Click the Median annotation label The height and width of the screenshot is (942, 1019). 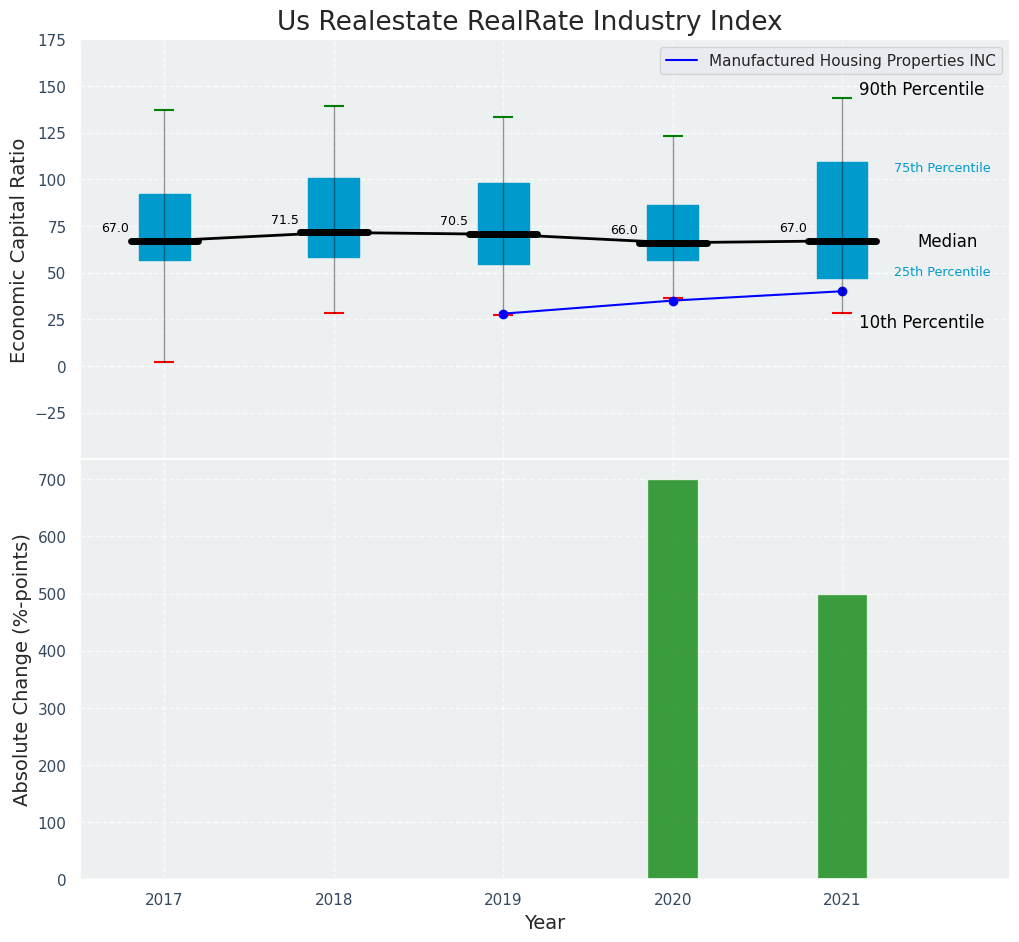[x=946, y=241]
